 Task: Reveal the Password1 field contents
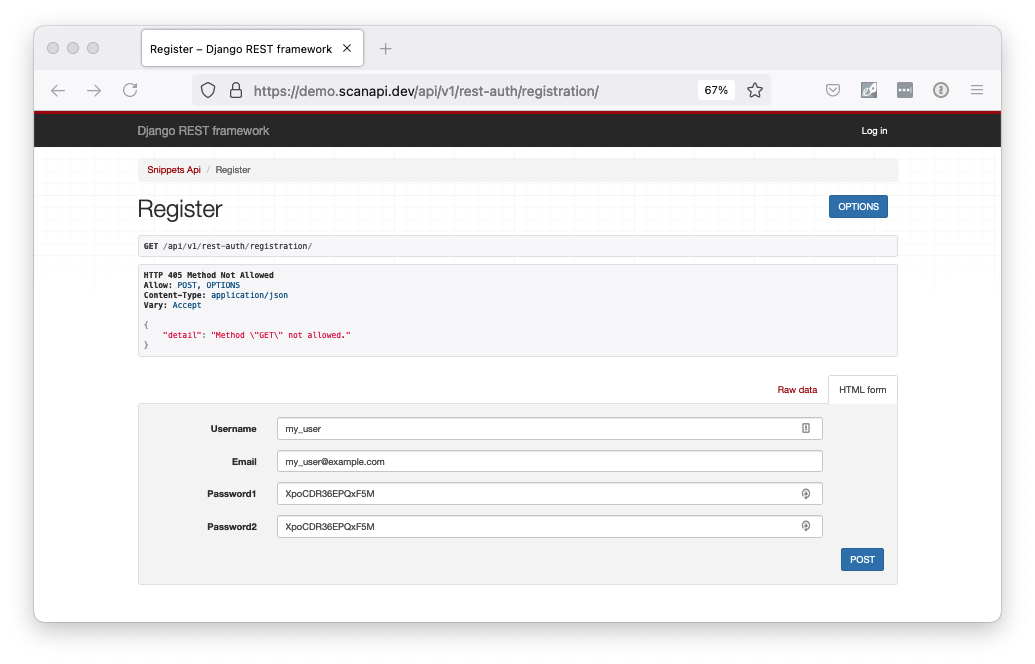(x=806, y=493)
